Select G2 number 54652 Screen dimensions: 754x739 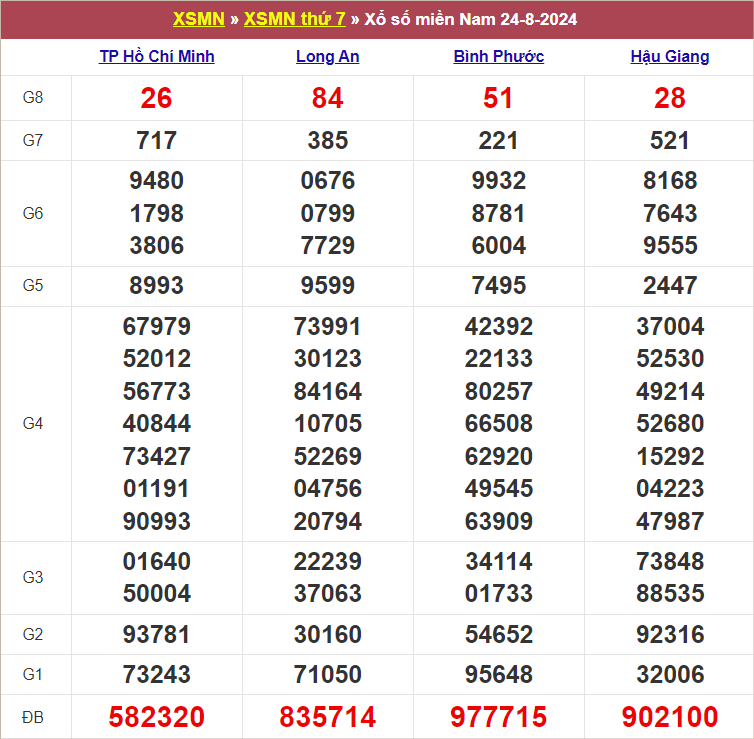click(x=499, y=635)
